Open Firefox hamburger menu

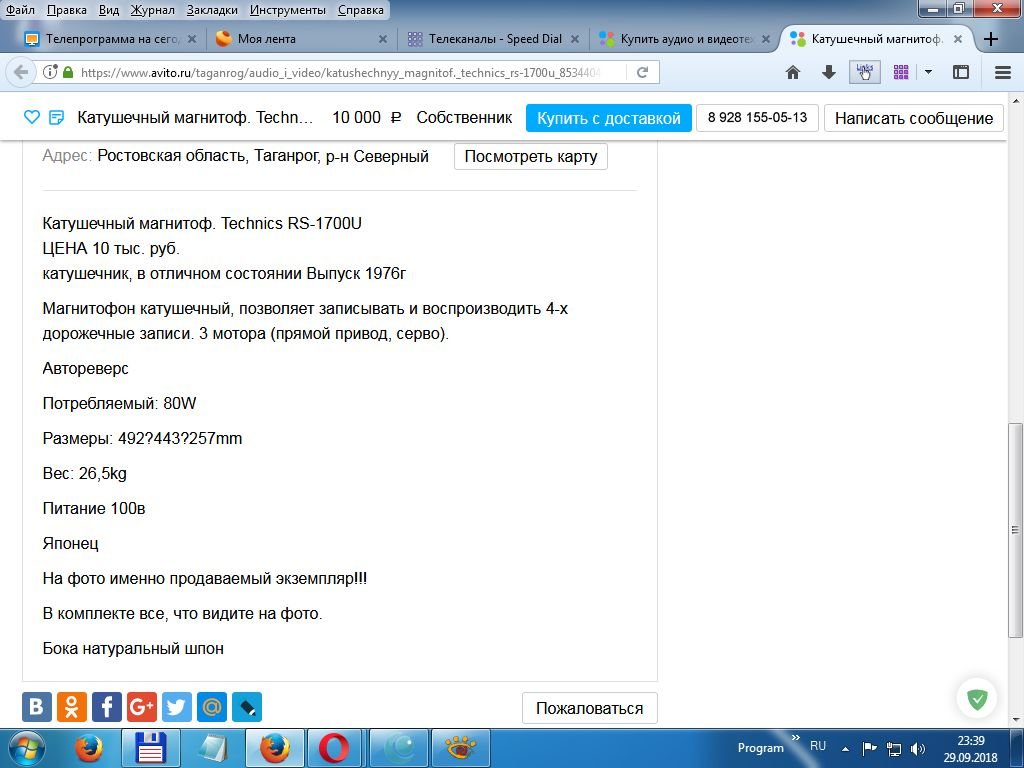(x=1003, y=72)
